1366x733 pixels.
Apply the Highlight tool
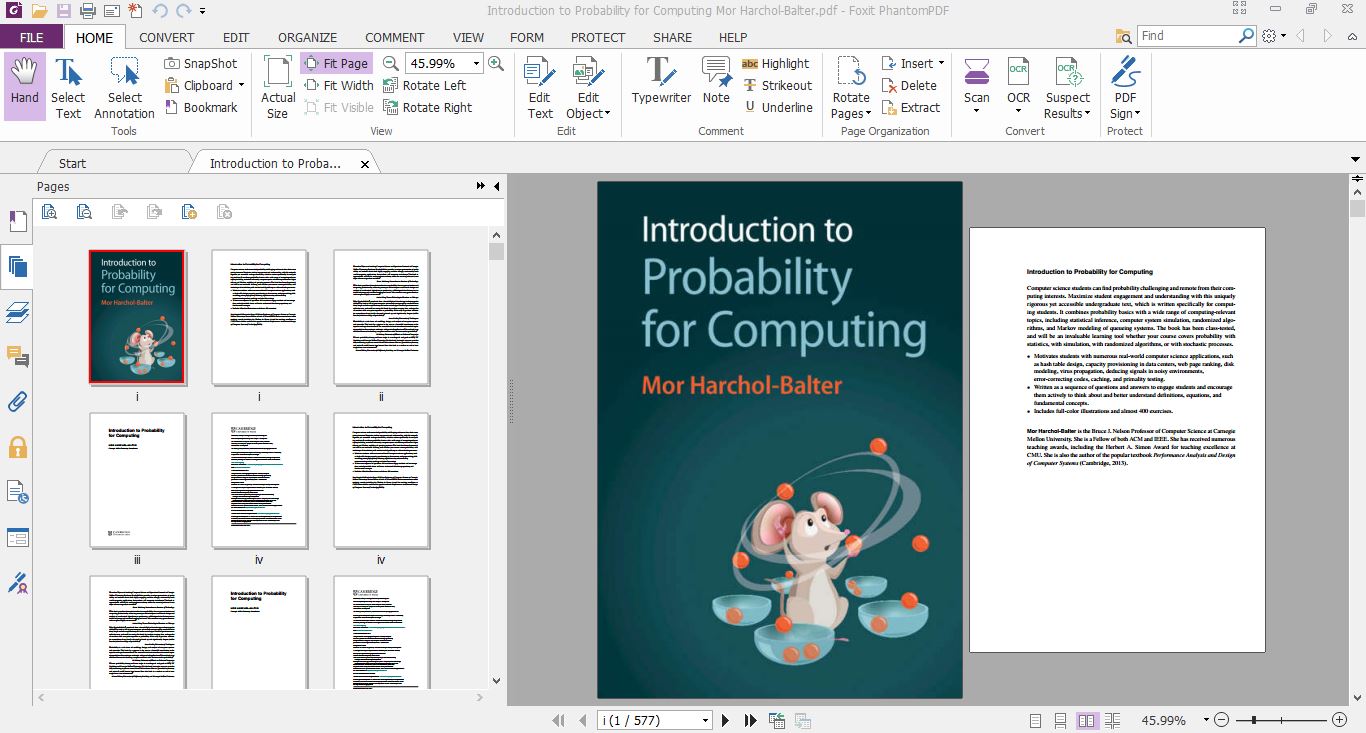(776, 63)
